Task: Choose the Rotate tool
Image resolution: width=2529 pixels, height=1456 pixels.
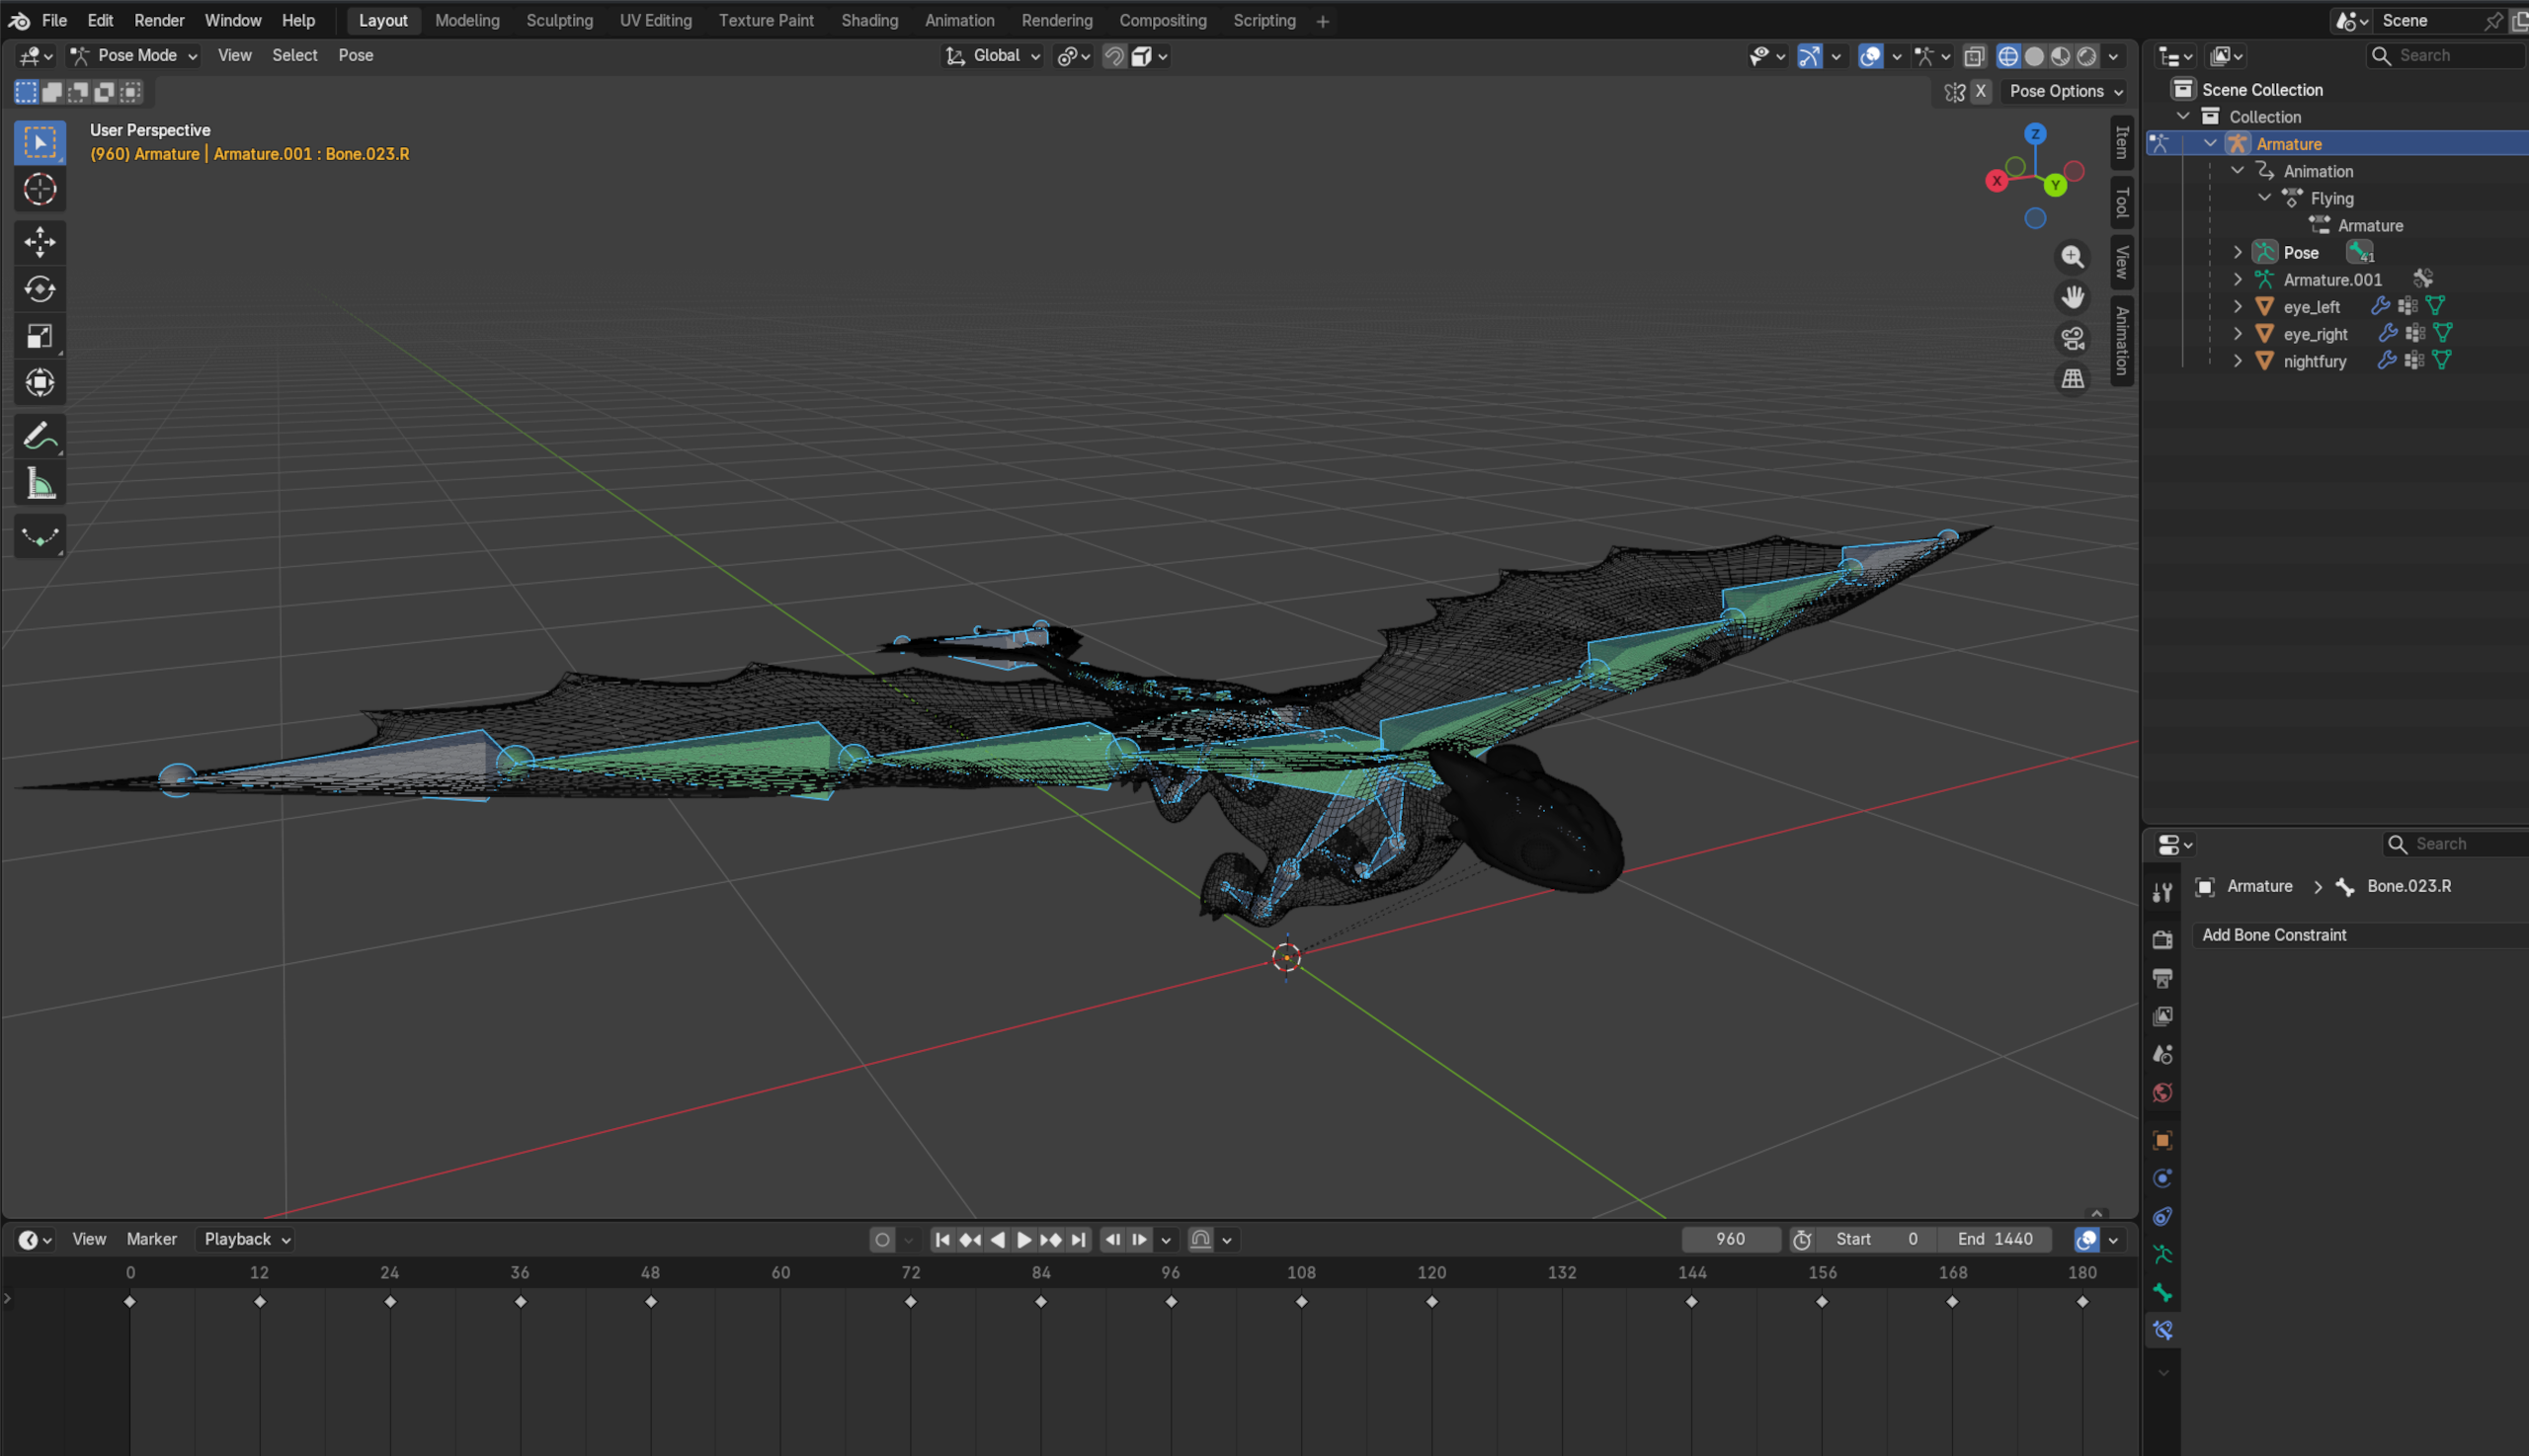Action: [40, 289]
